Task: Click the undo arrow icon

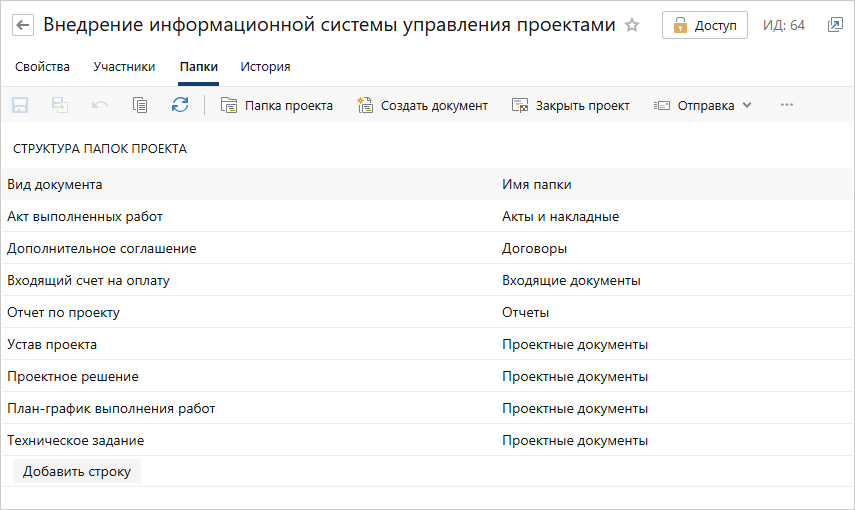Action: point(100,105)
